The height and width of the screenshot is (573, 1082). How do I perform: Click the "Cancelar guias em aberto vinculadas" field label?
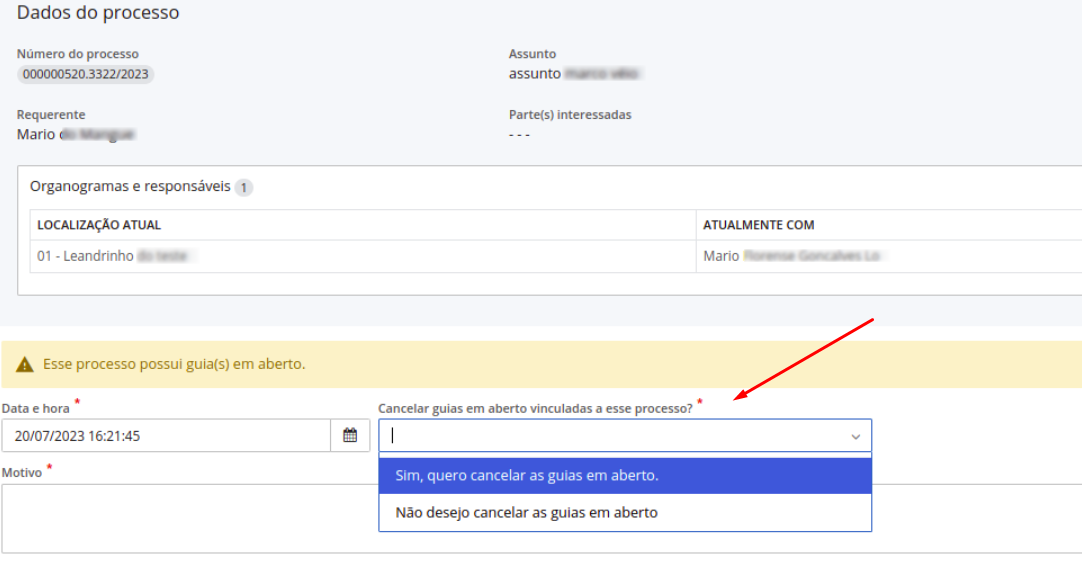pyautogui.click(x=535, y=408)
